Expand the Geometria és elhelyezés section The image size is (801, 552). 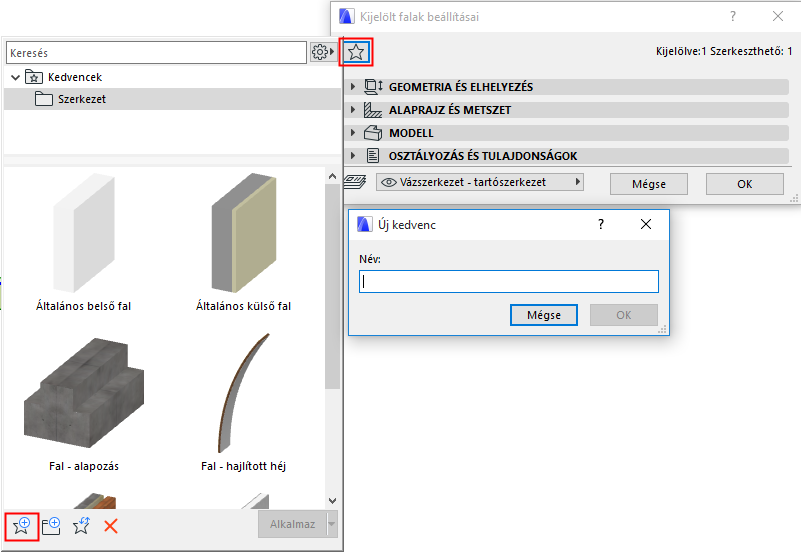click(352, 87)
